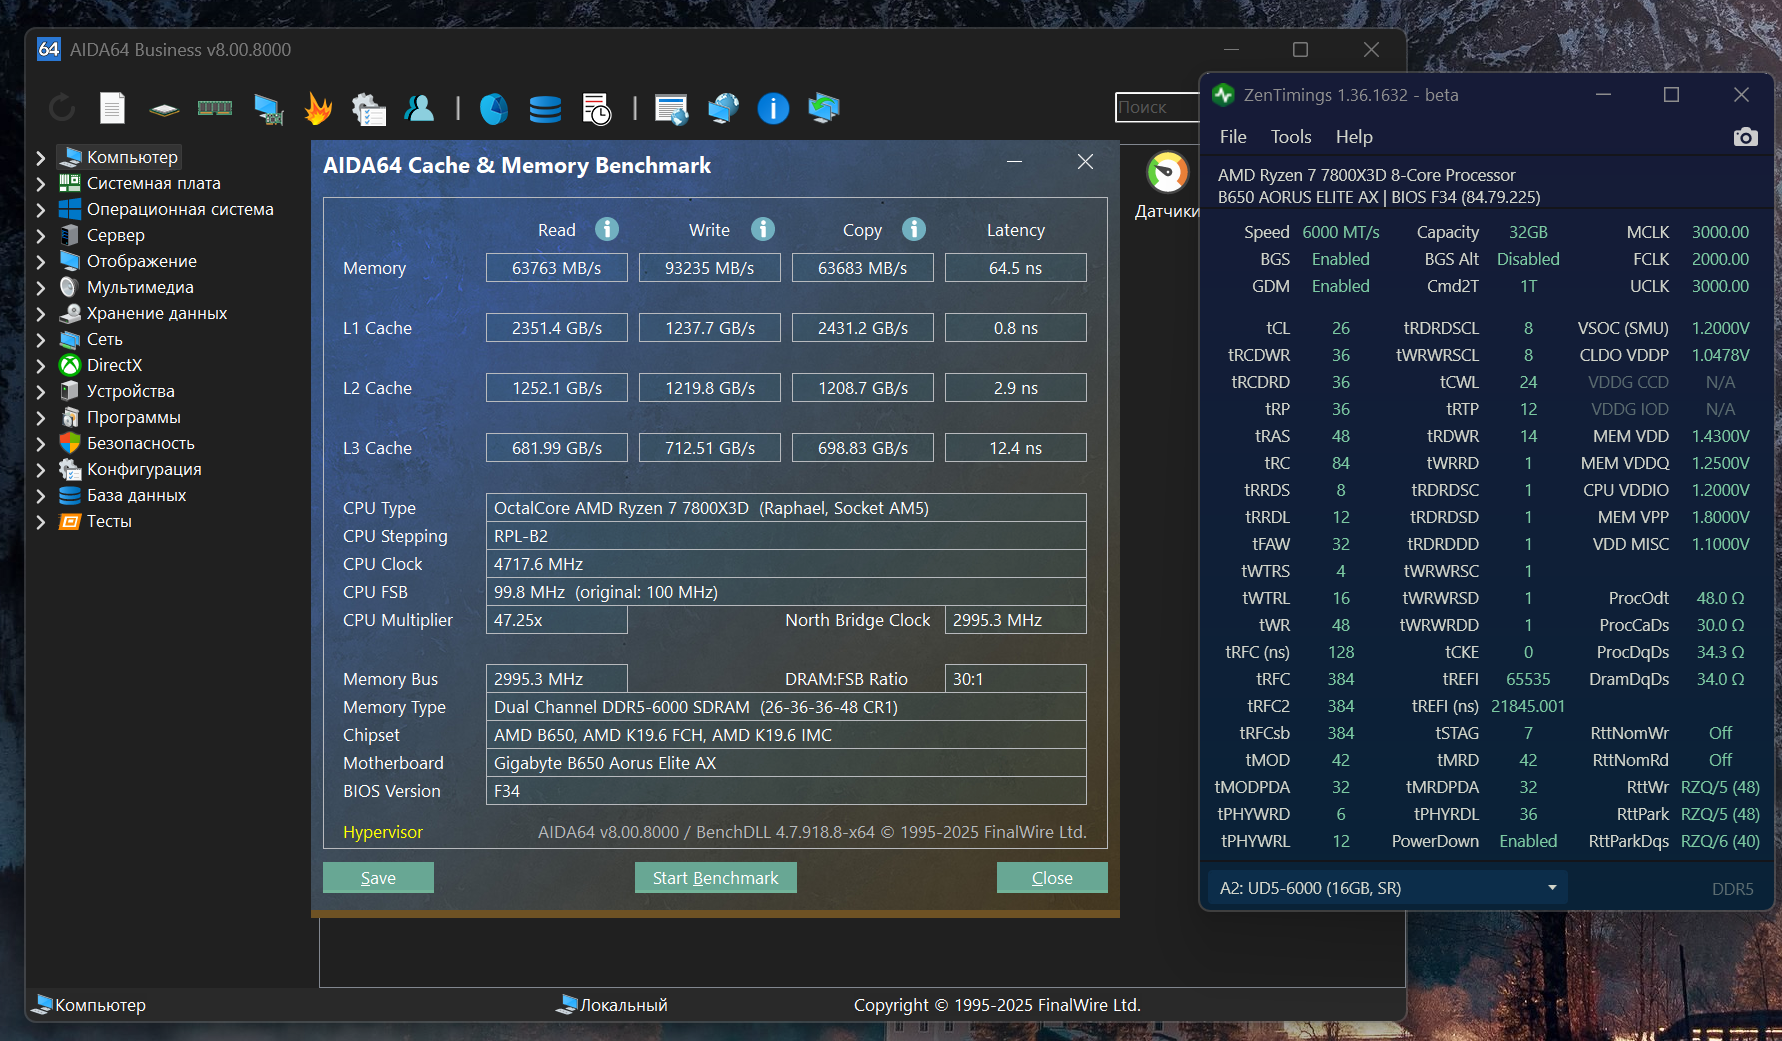Open the Help menu in ZenTimings

tap(1354, 137)
